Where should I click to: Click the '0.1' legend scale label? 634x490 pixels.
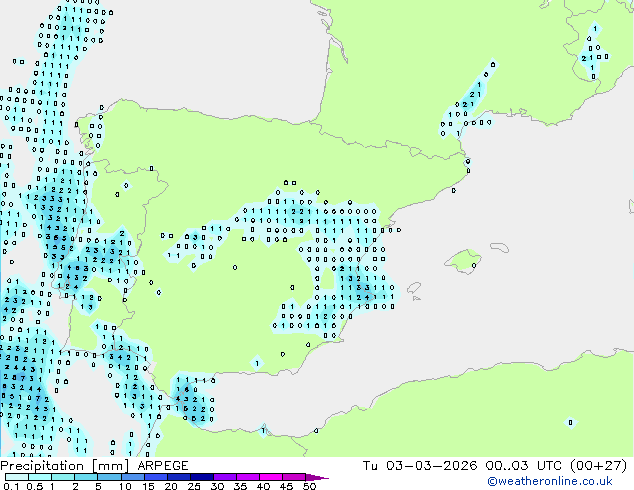[x=11, y=486]
